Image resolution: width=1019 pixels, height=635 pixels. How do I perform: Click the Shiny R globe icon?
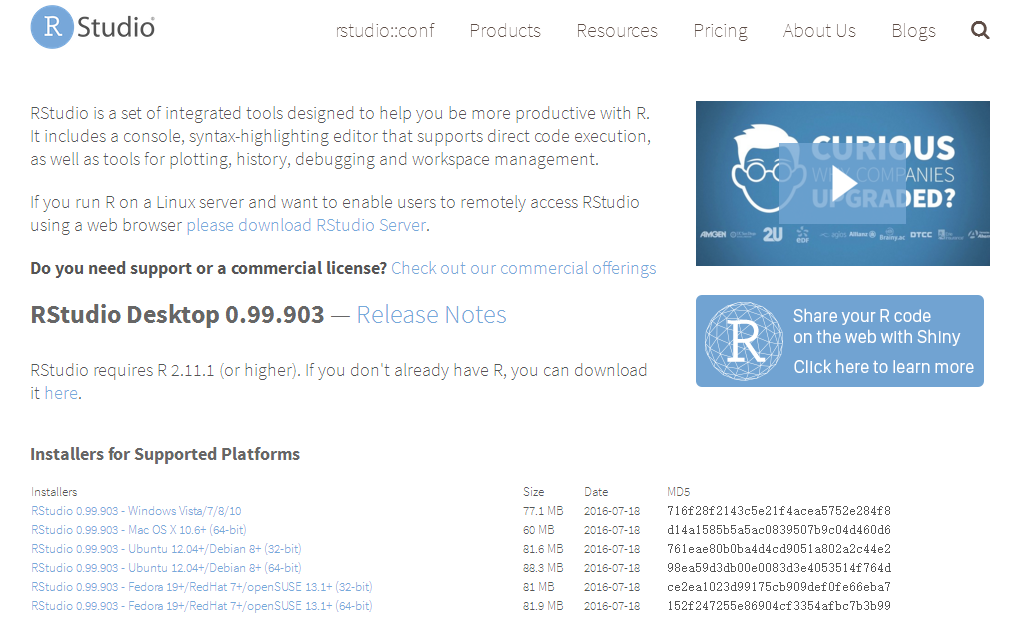[744, 341]
